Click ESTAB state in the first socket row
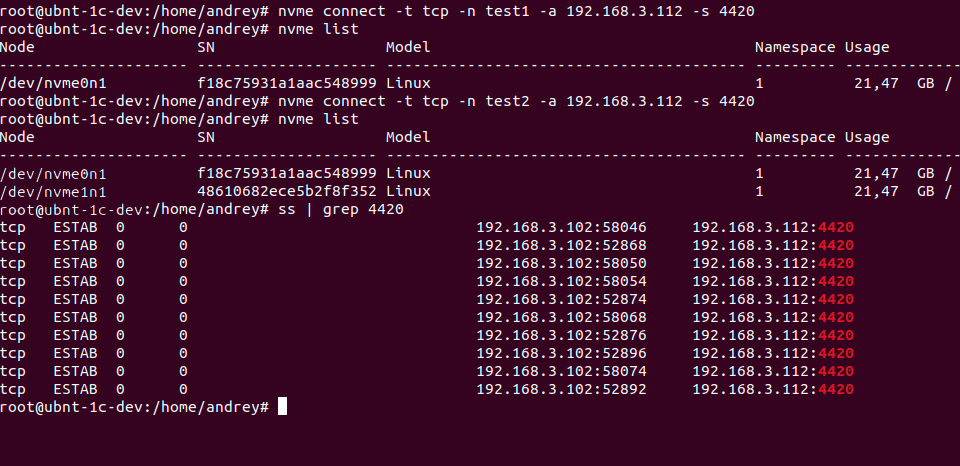 75,227
